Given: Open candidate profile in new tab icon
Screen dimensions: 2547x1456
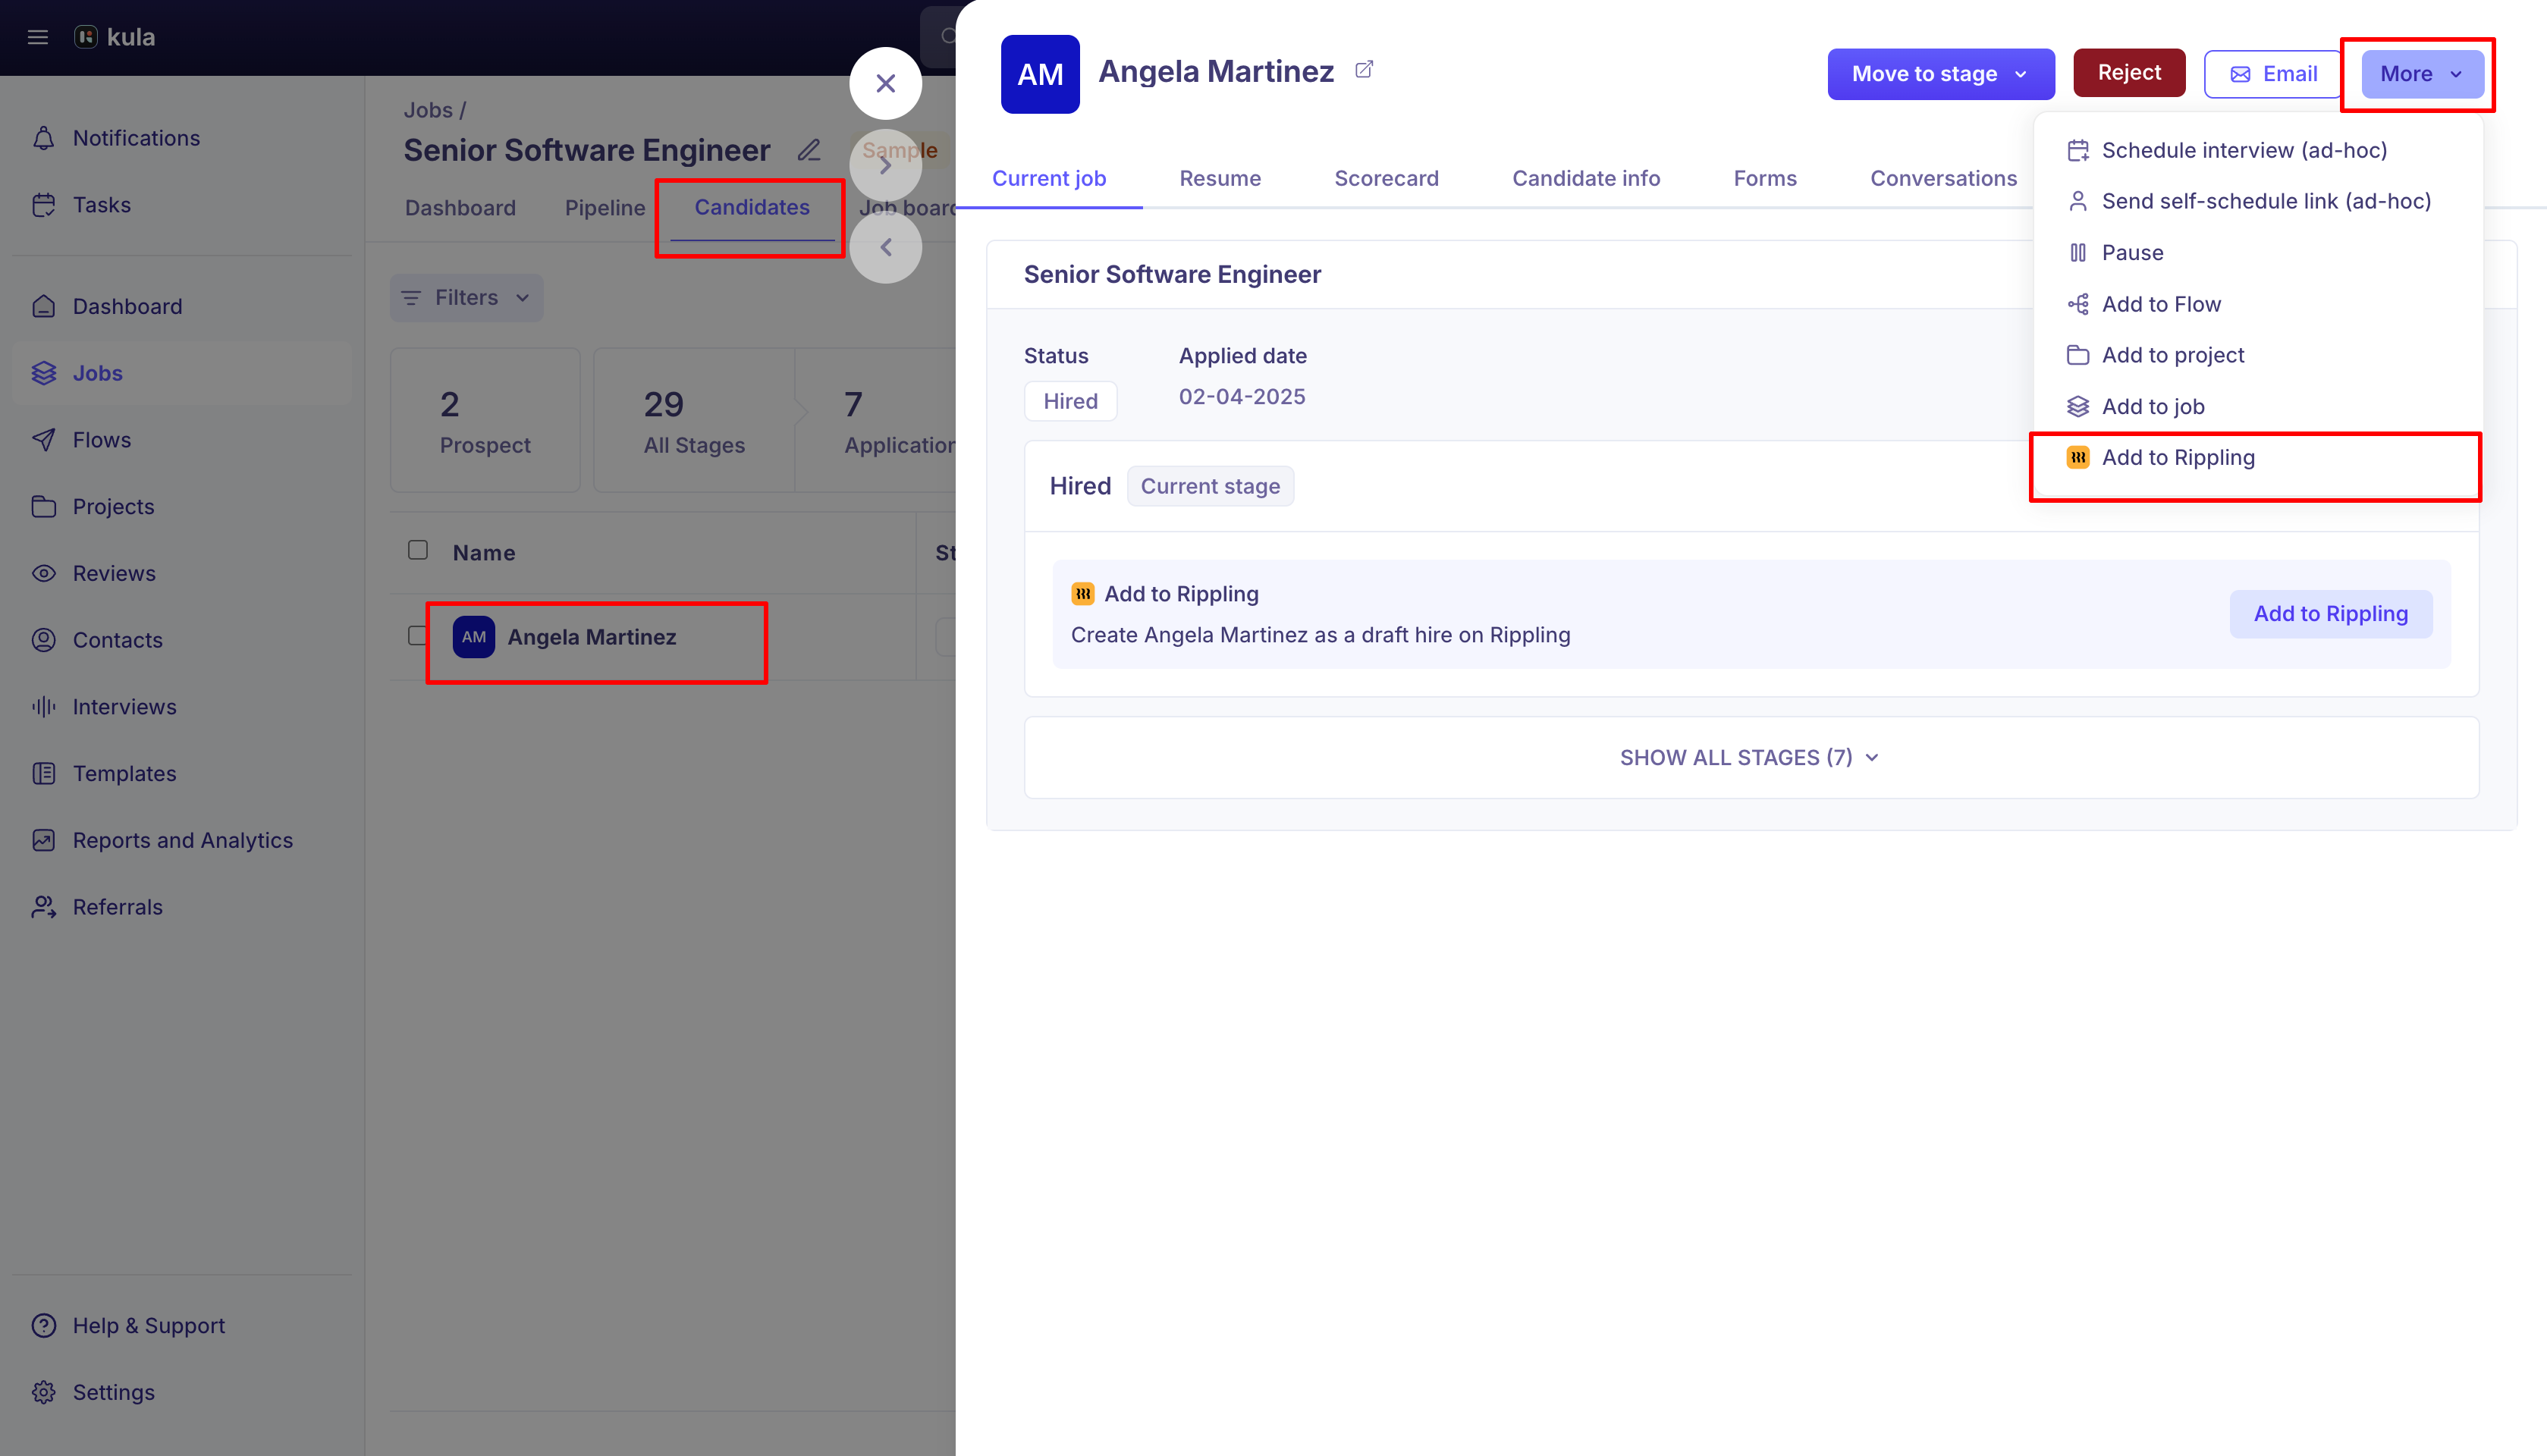Looking at the screenshot, I should click(1364, 70).
